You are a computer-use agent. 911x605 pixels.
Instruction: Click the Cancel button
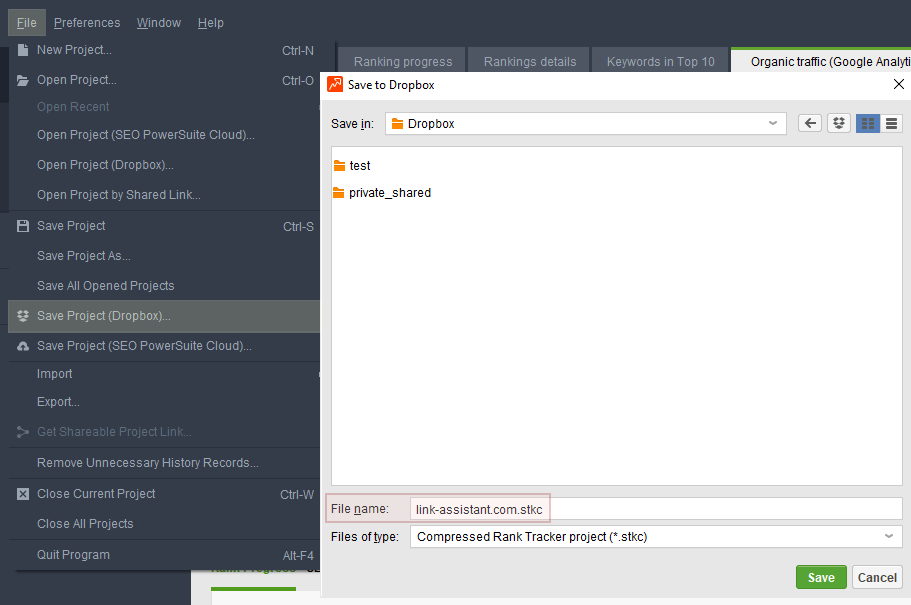tap(877, 577)
